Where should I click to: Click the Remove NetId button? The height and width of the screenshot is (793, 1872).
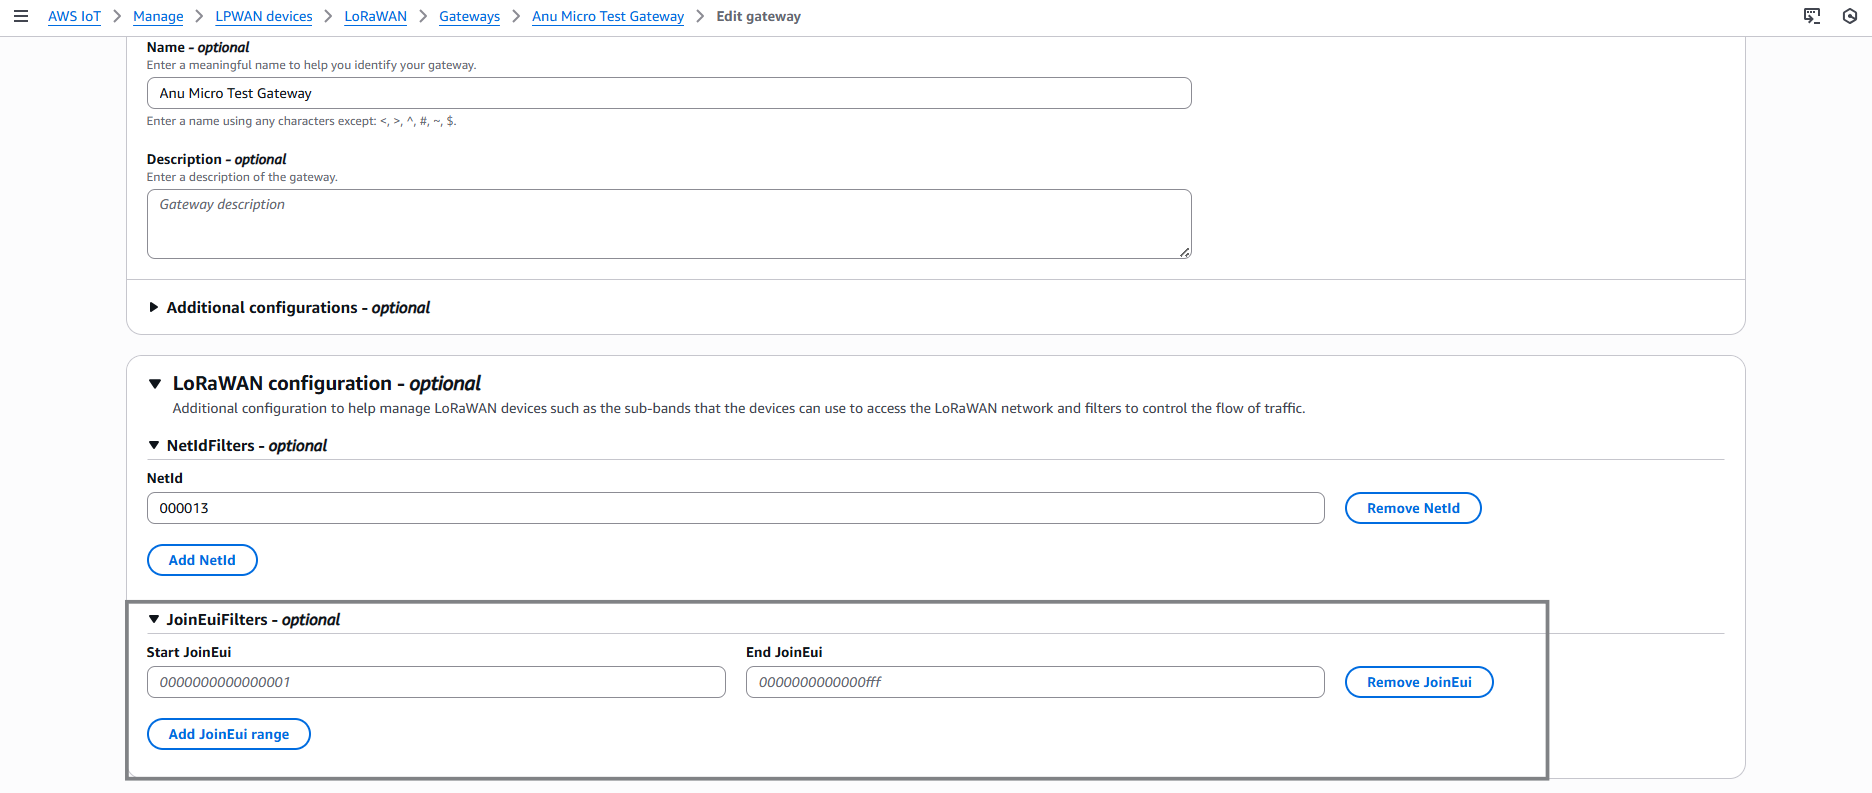coord(1413,508)
